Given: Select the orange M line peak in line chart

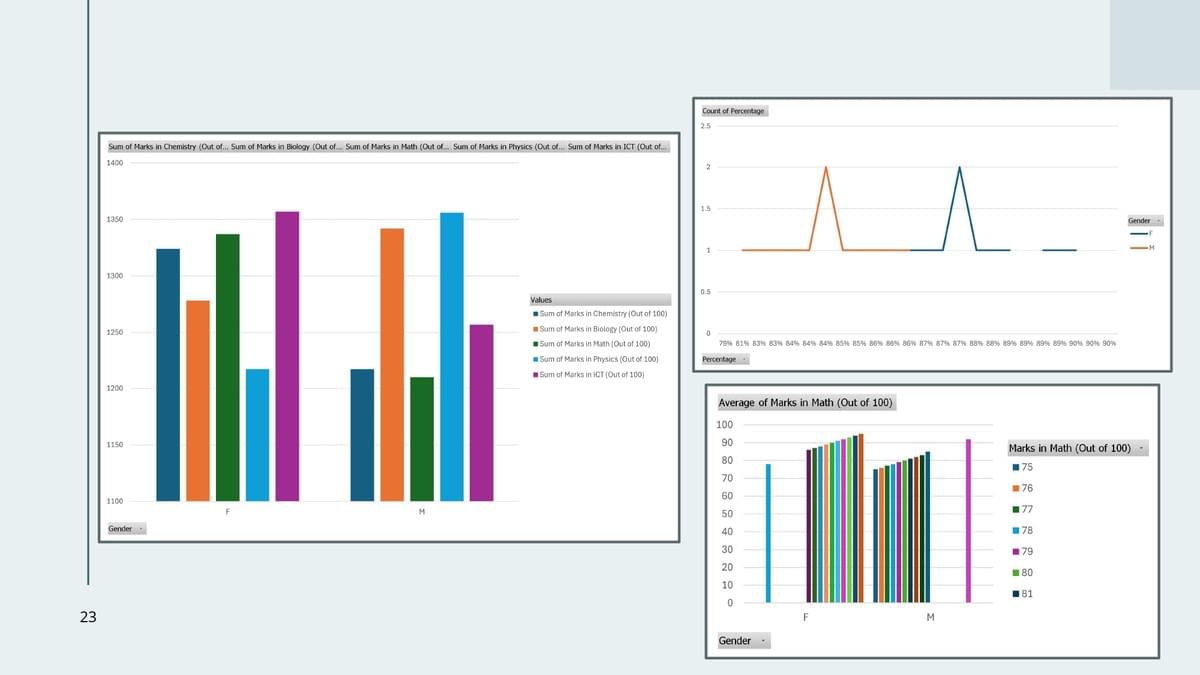Looking at the screenshot, I should [826, 168].
